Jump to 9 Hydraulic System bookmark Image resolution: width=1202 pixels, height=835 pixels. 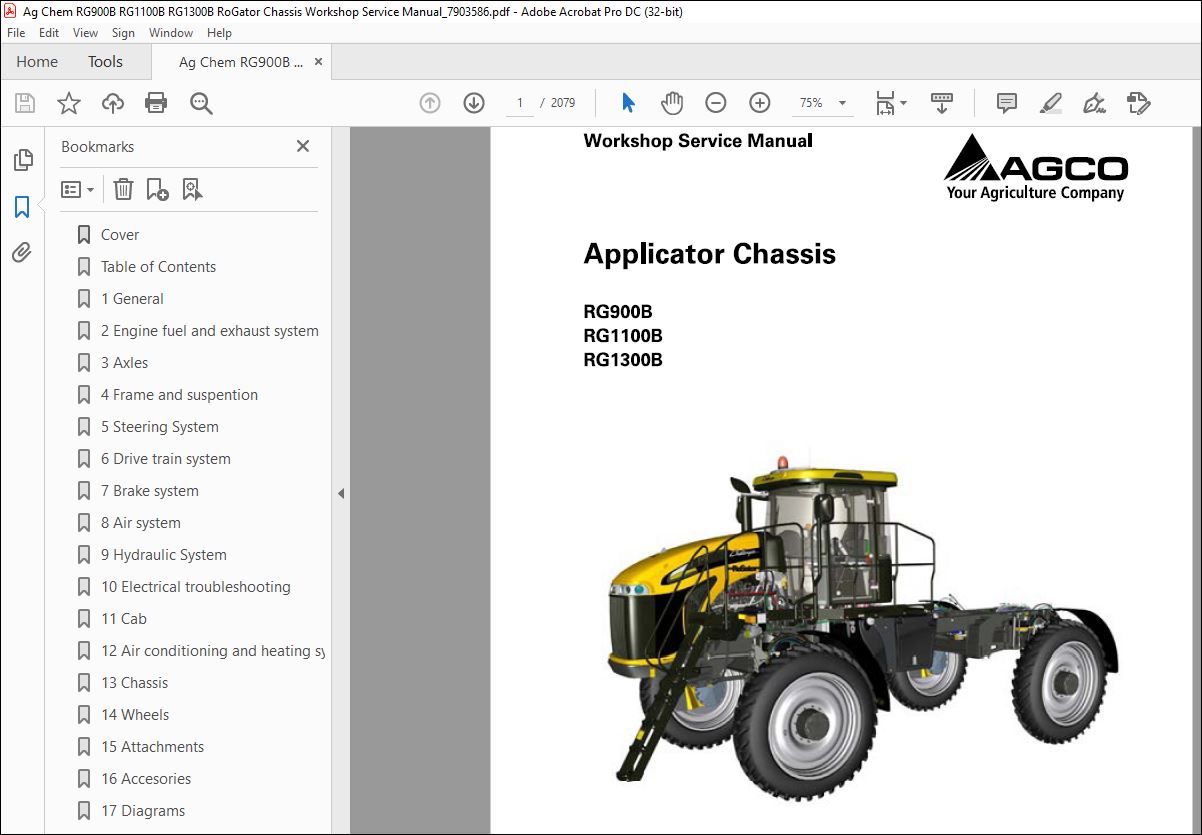[163, 555]
